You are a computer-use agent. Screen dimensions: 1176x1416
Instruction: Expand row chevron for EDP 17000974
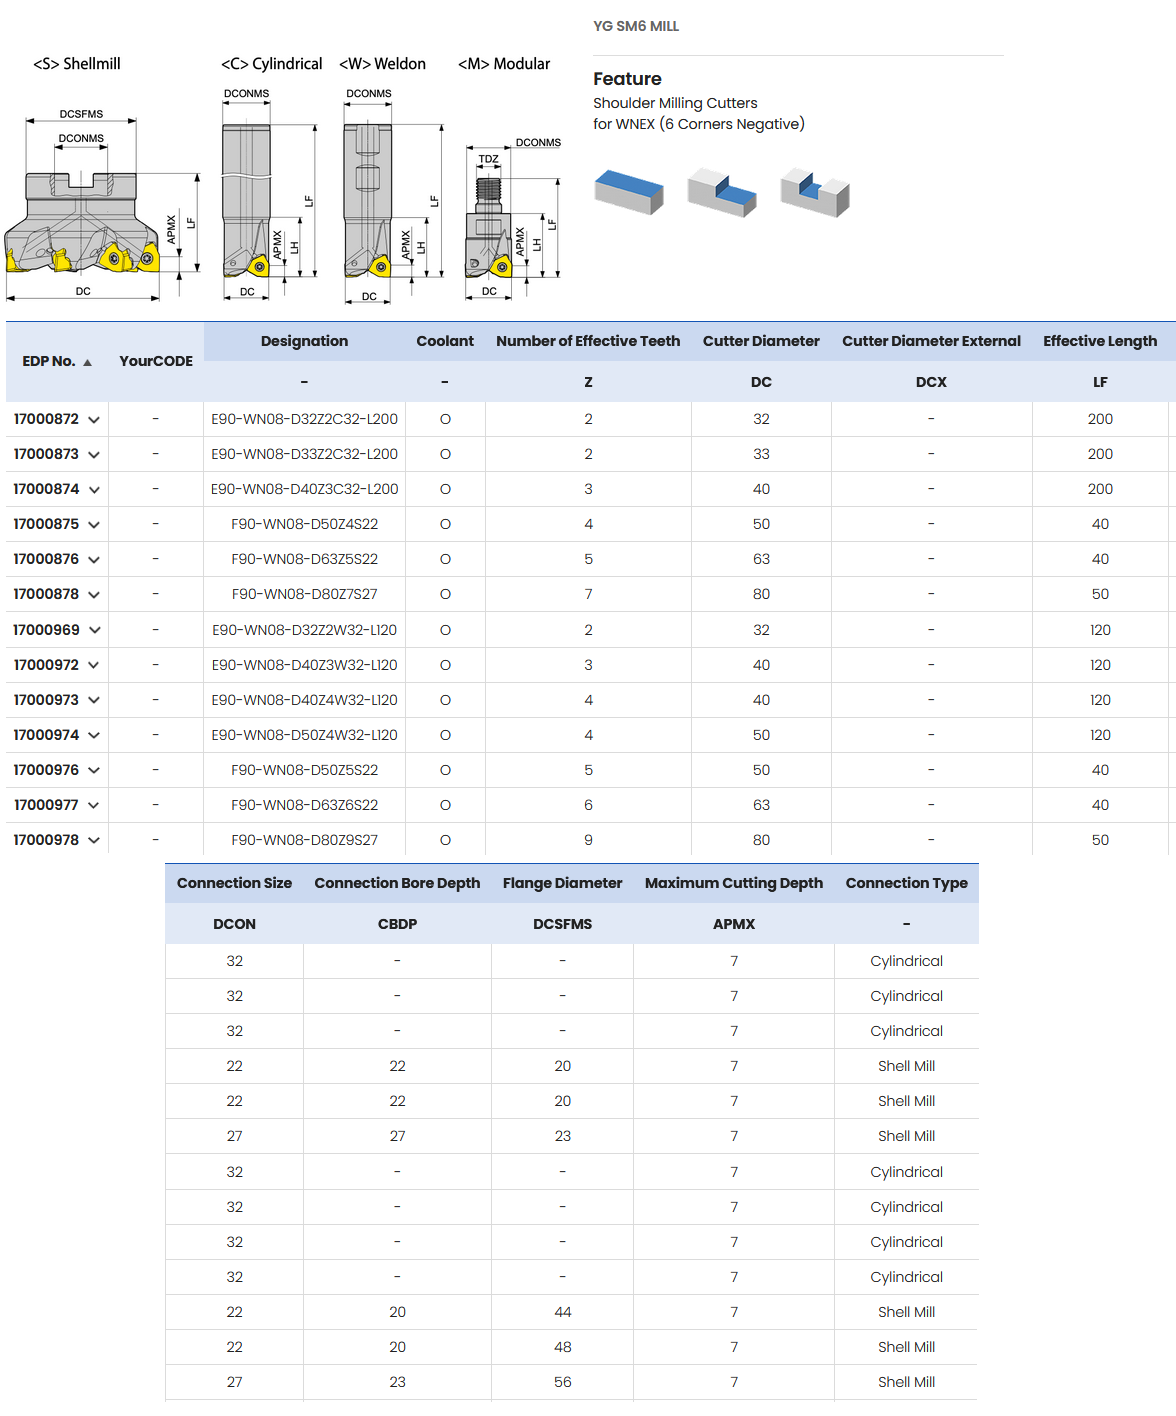94,735
